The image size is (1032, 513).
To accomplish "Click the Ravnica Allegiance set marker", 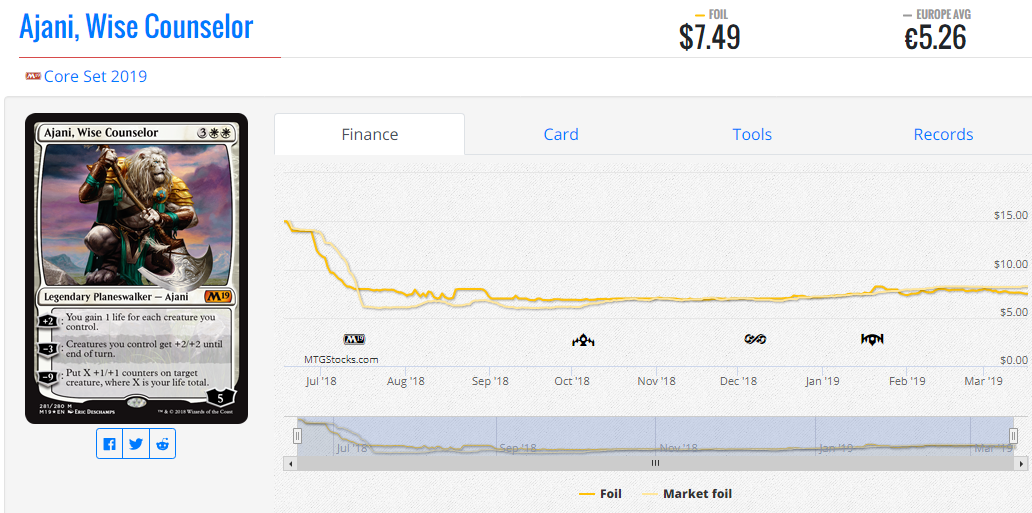I will [872, 340].
